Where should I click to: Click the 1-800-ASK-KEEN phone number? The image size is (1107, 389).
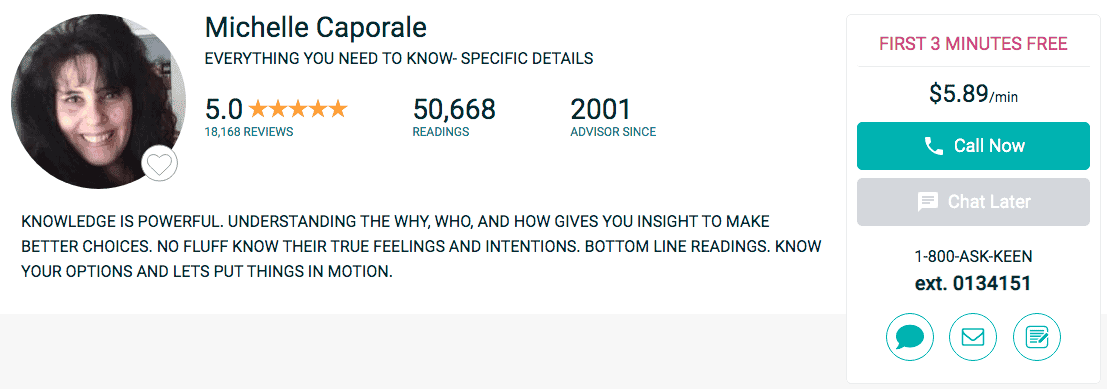(x=973, y=257)
